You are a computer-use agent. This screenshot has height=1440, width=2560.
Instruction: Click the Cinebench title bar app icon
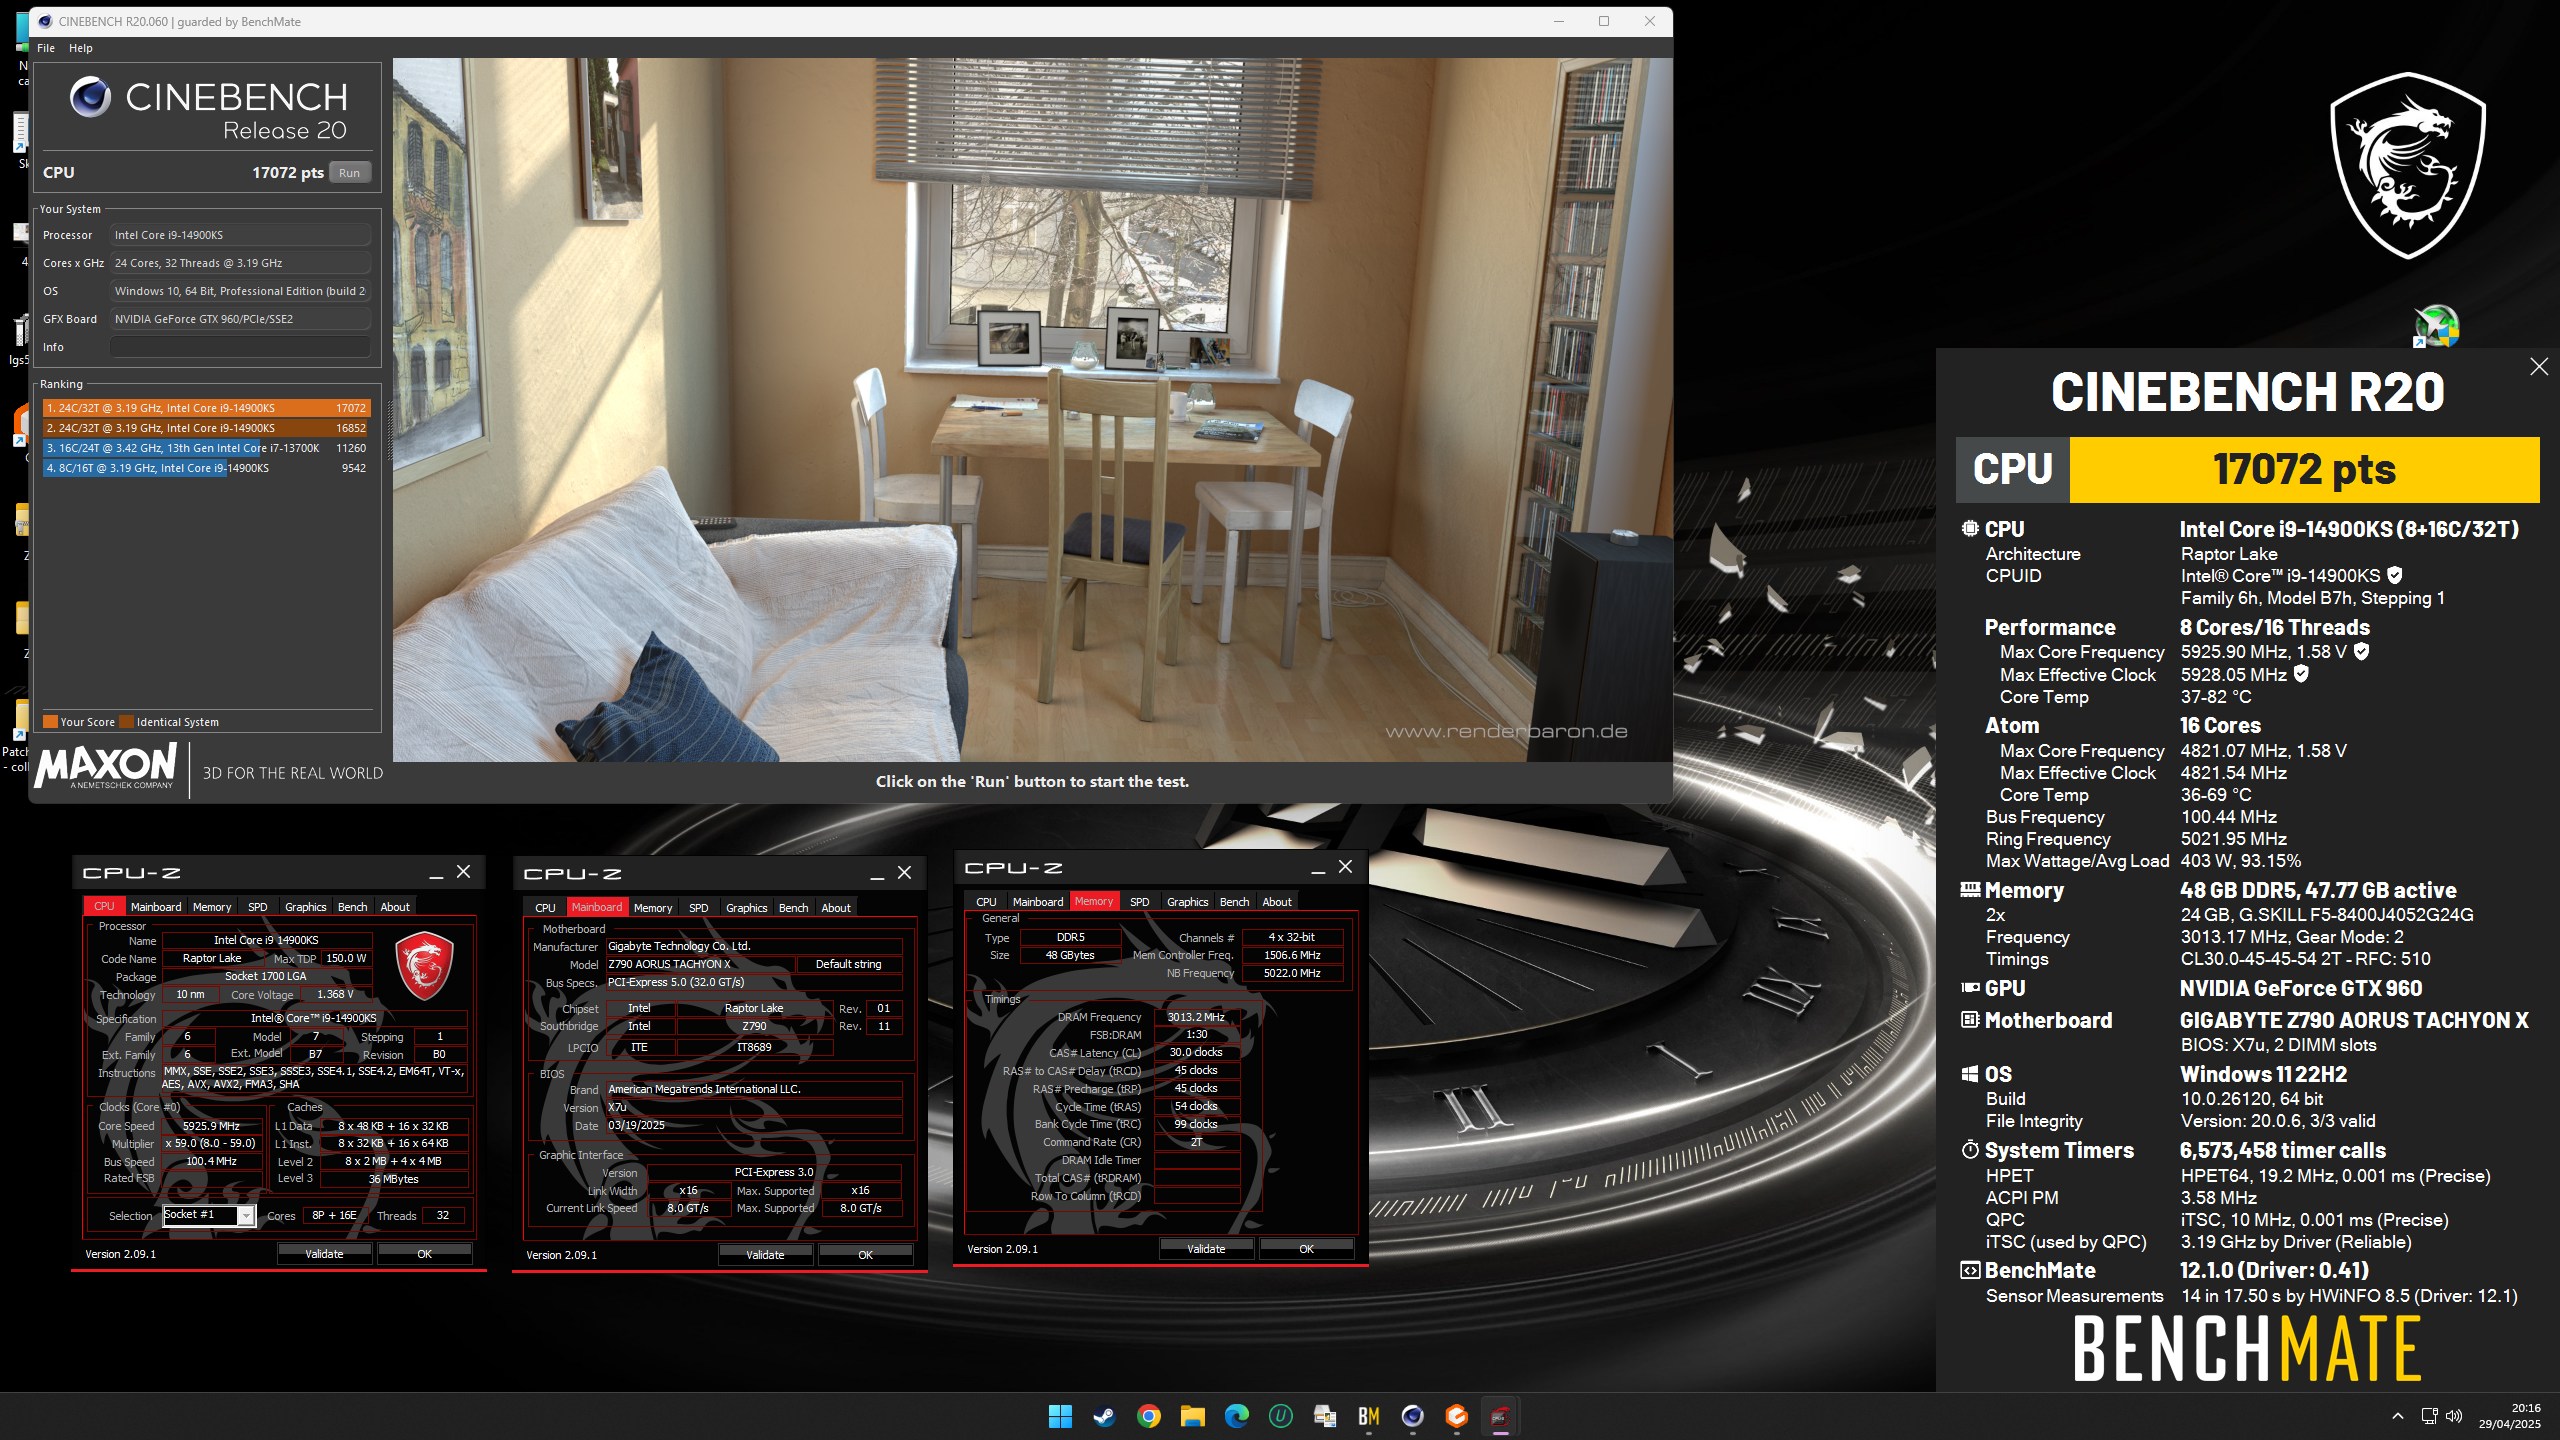[44, 21]
